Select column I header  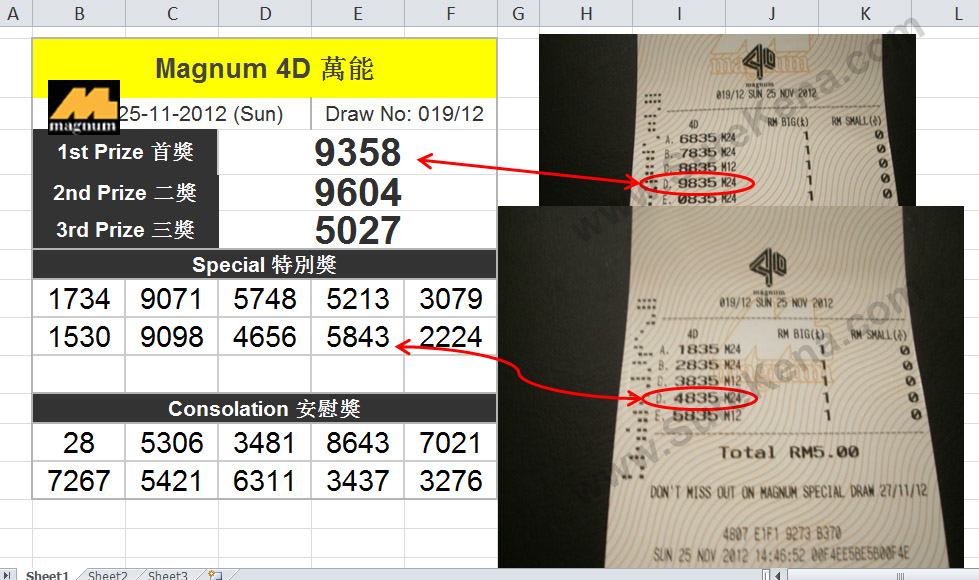click(x=679, y=13)
